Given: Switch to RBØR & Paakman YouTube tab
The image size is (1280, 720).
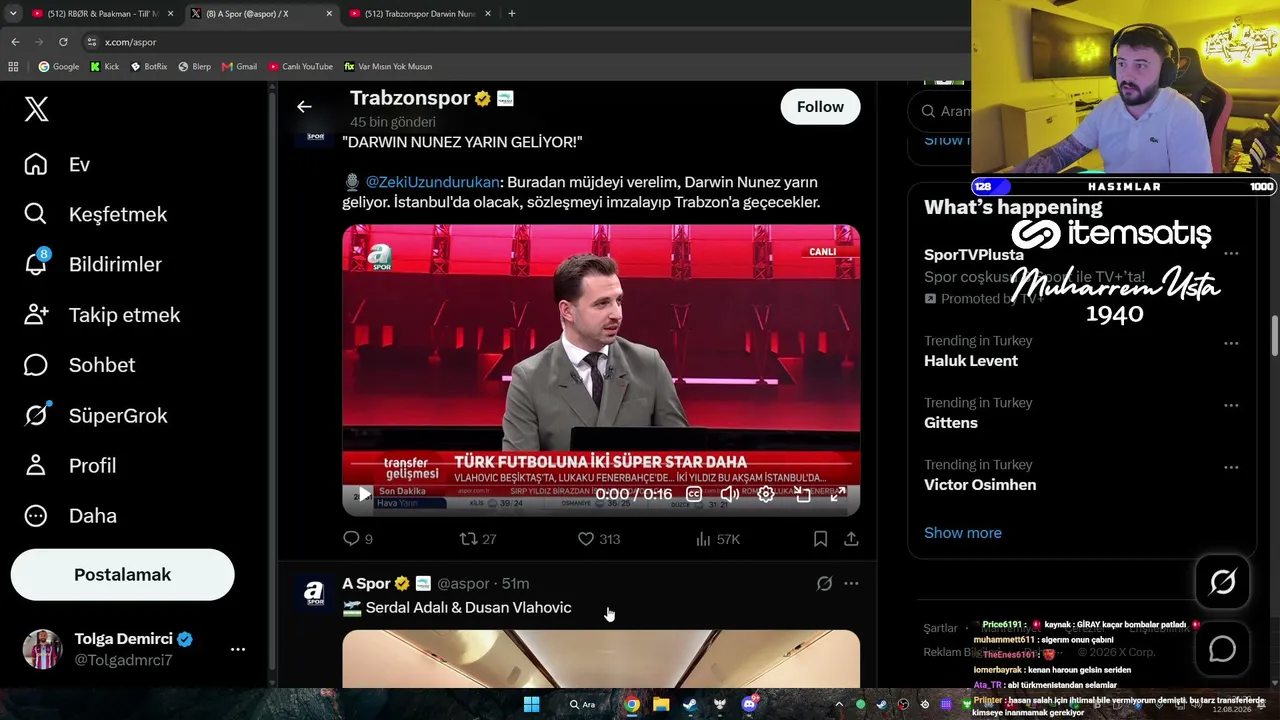Looking at the screenshot, I should coord(103,14).
